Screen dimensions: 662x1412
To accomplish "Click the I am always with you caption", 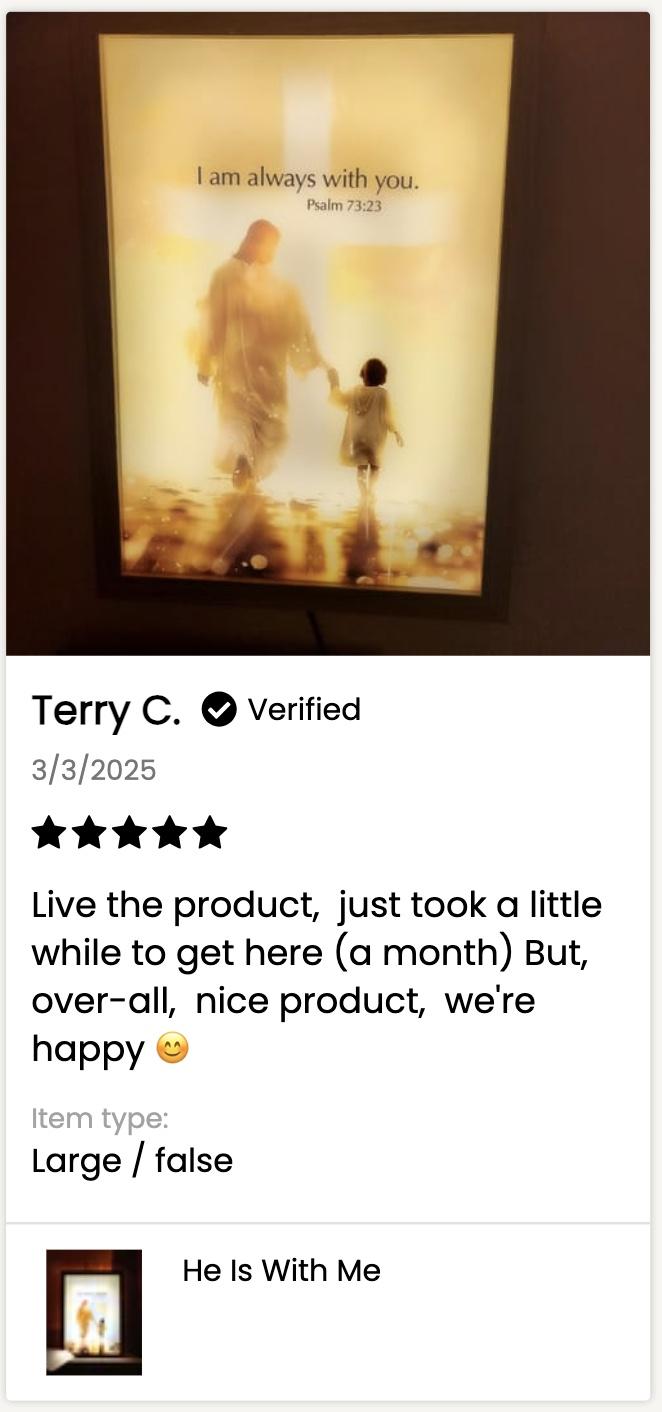I will (x=307, y=180).
